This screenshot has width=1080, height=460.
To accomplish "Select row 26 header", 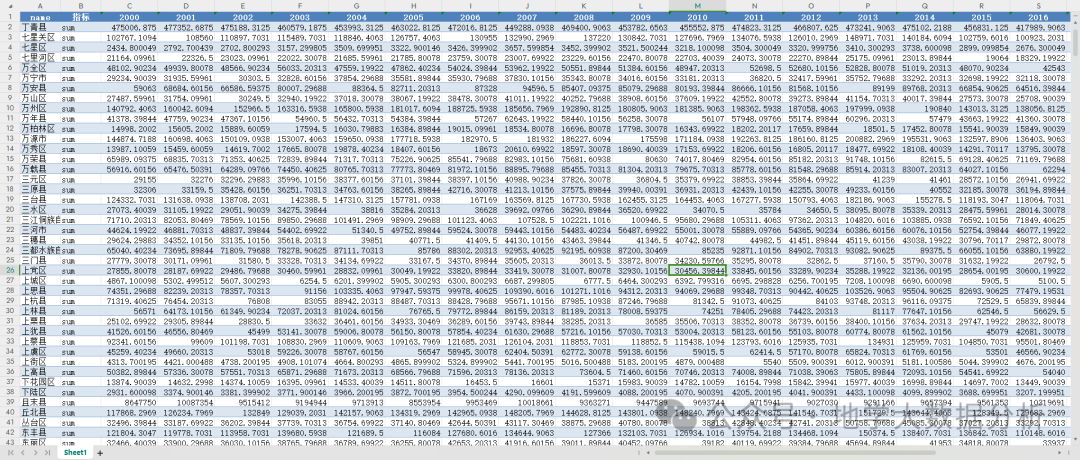I will coord(10,271).
